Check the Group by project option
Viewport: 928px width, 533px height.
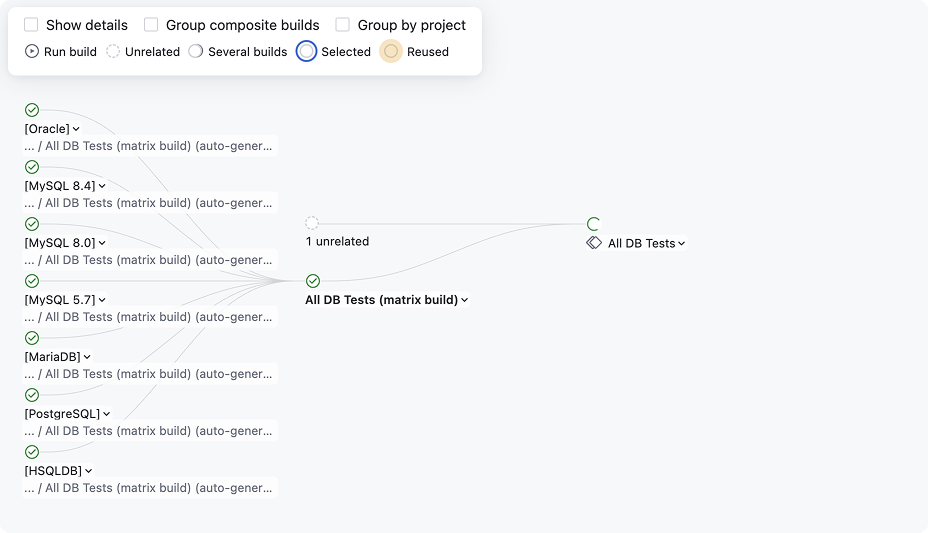pos(343,25)
